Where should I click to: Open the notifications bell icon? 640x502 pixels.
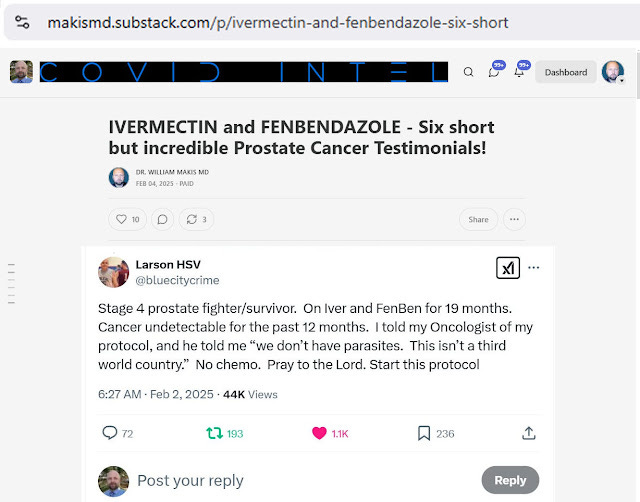519,72
